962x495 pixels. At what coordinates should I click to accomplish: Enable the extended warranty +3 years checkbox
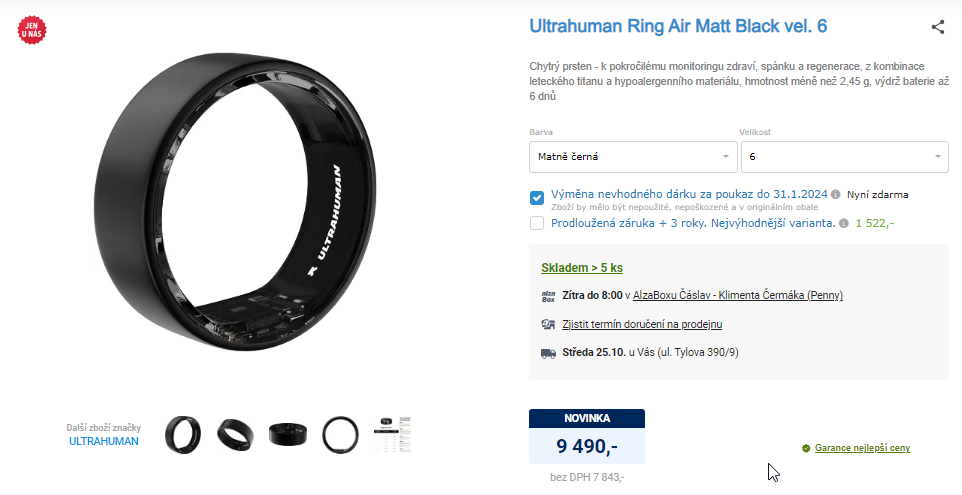pos(537,223)
